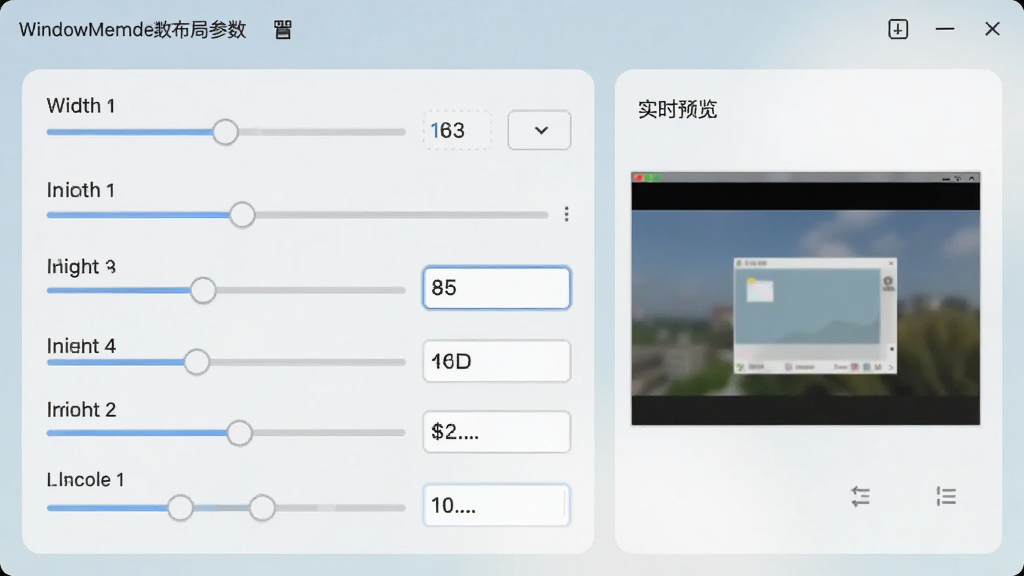The image size is (1024, 576).
Task: Click the Irrioht 2 slider handle
Action: [x=240, y=433]
